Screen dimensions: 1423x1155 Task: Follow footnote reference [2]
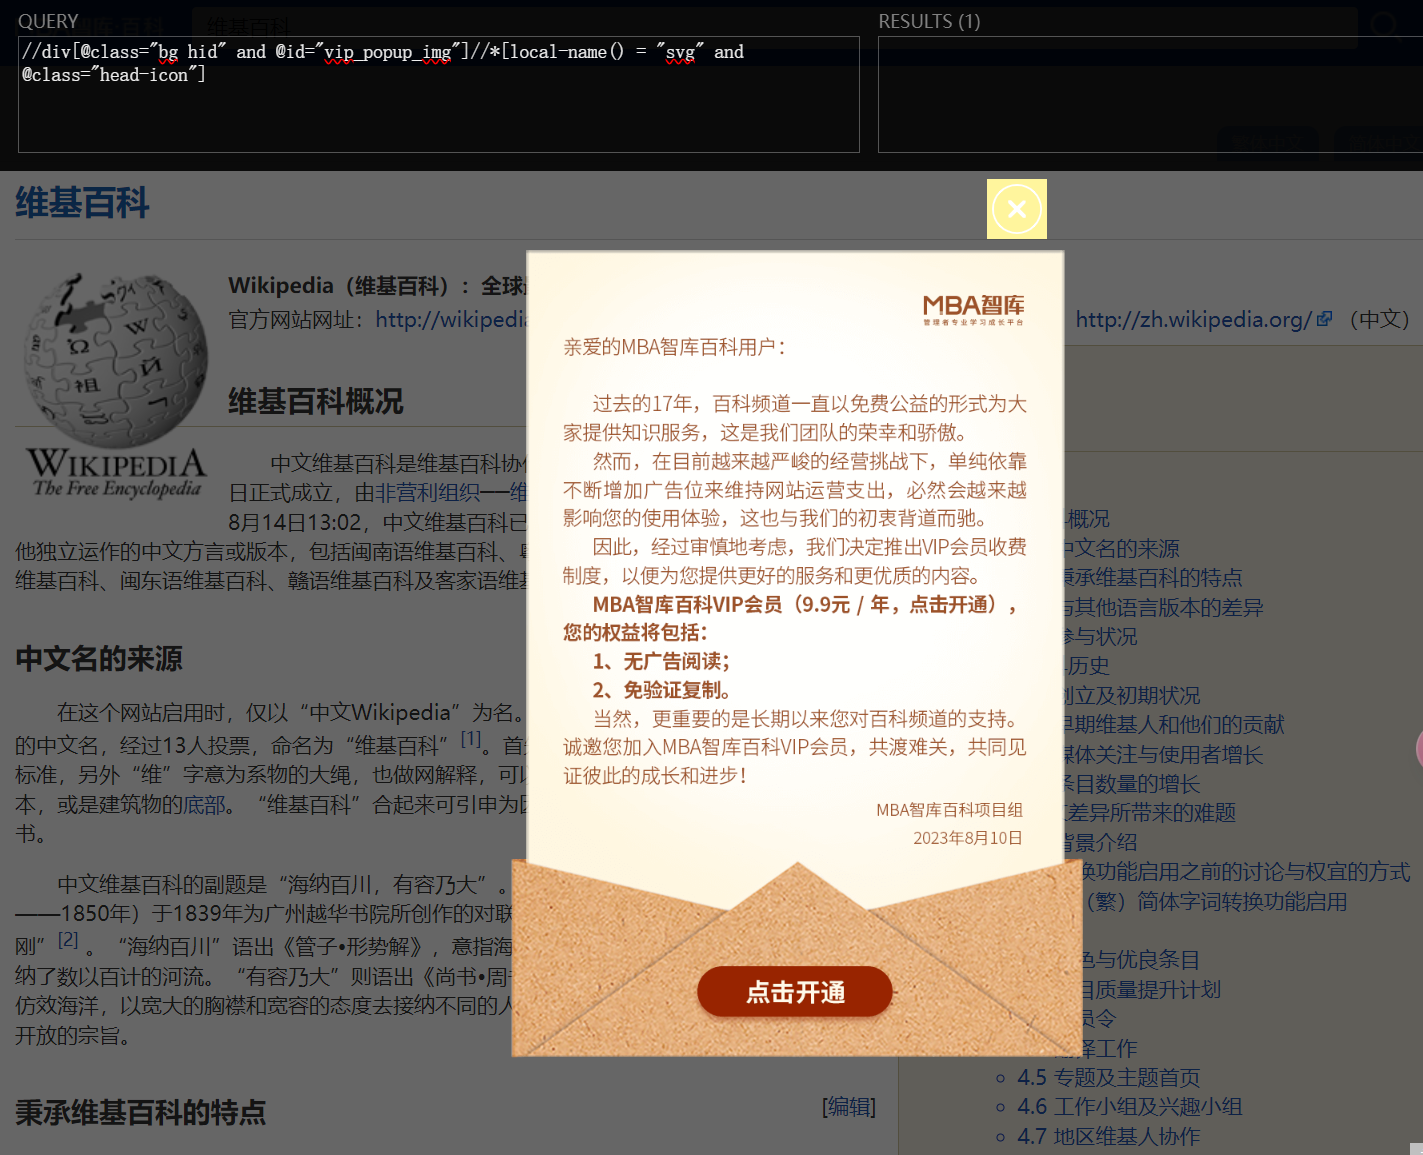click(x=68, y=938)
